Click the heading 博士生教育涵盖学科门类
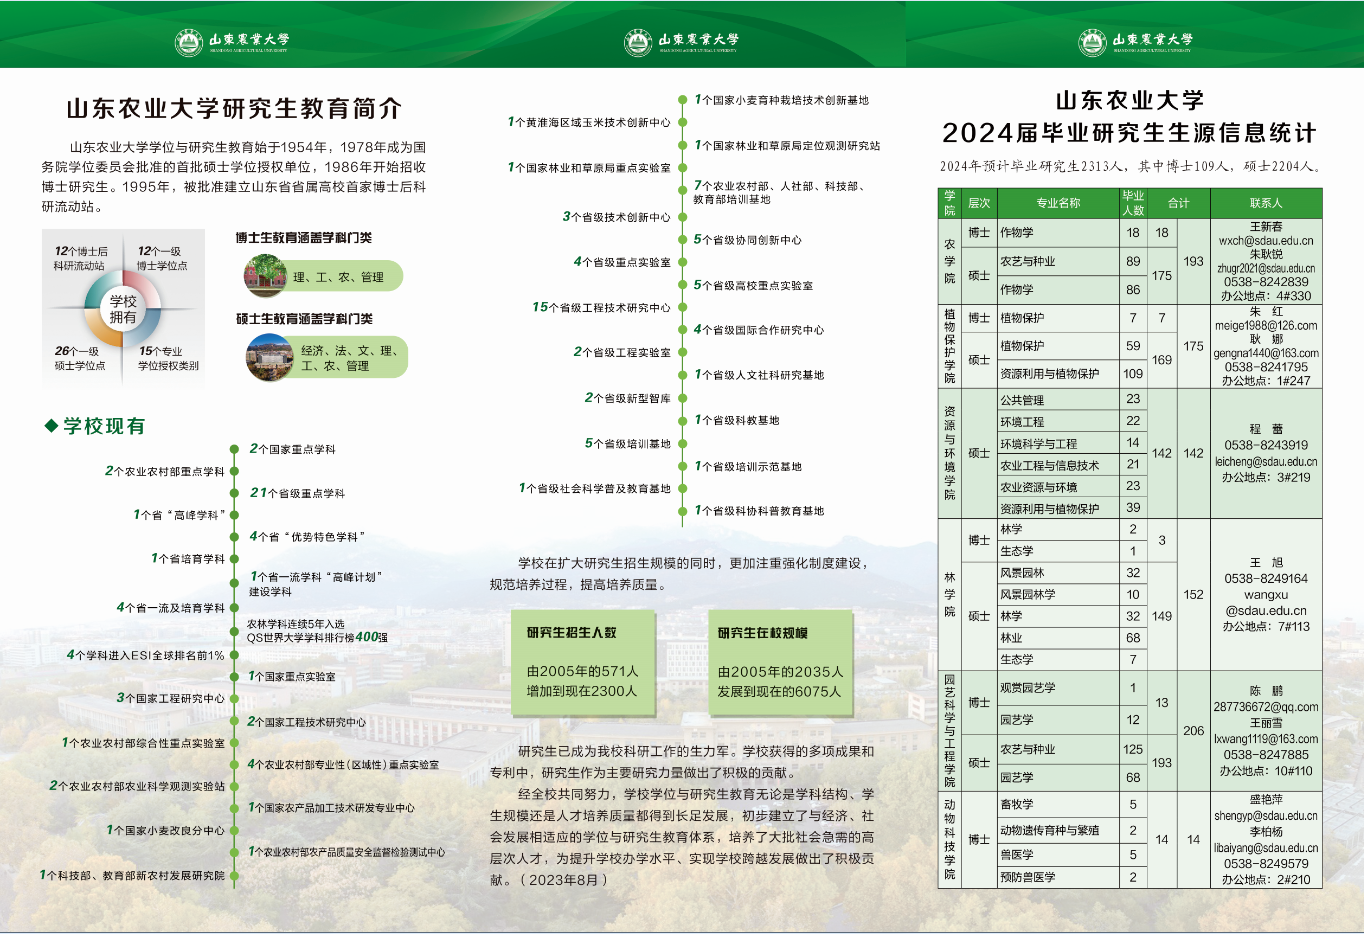This screenshot has height=934, width=1364. 304,238
